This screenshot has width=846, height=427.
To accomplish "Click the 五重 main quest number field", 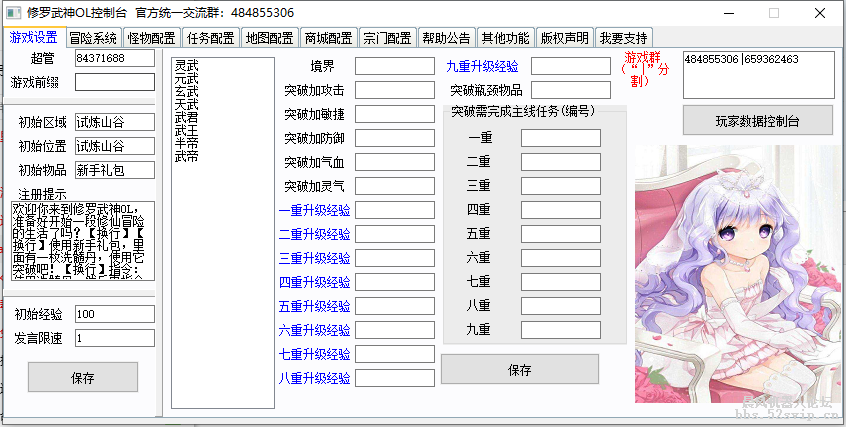I will click(561, 234).
